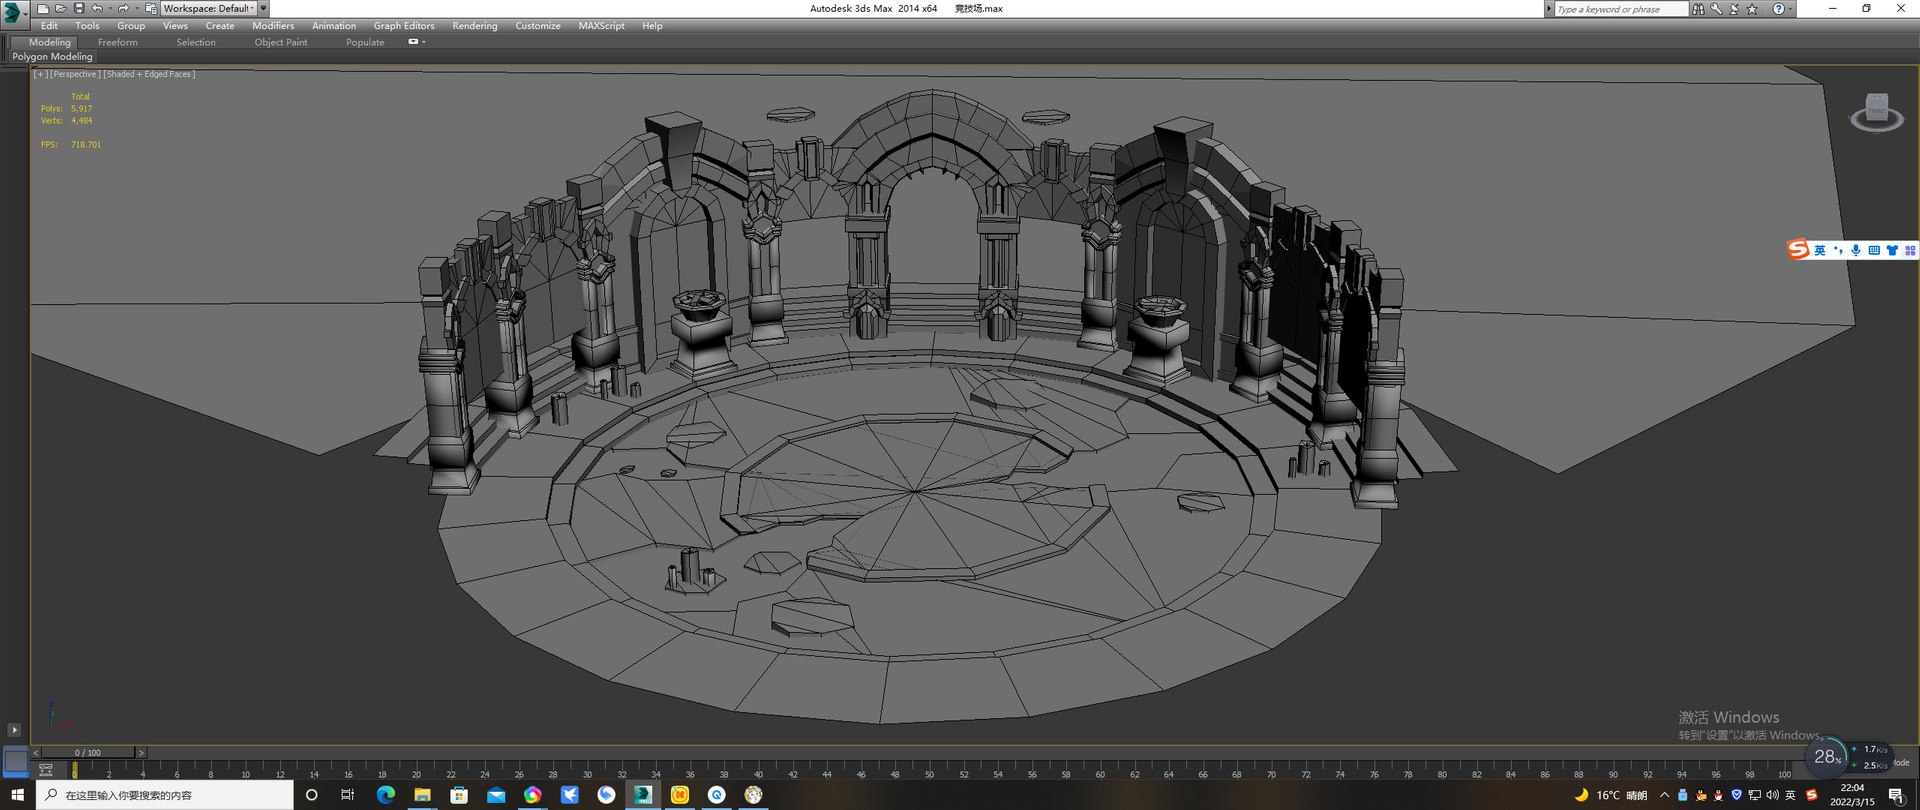Open the Graph Editors menu
This screenshot has height=810, width=1920.
click(404, 26)
